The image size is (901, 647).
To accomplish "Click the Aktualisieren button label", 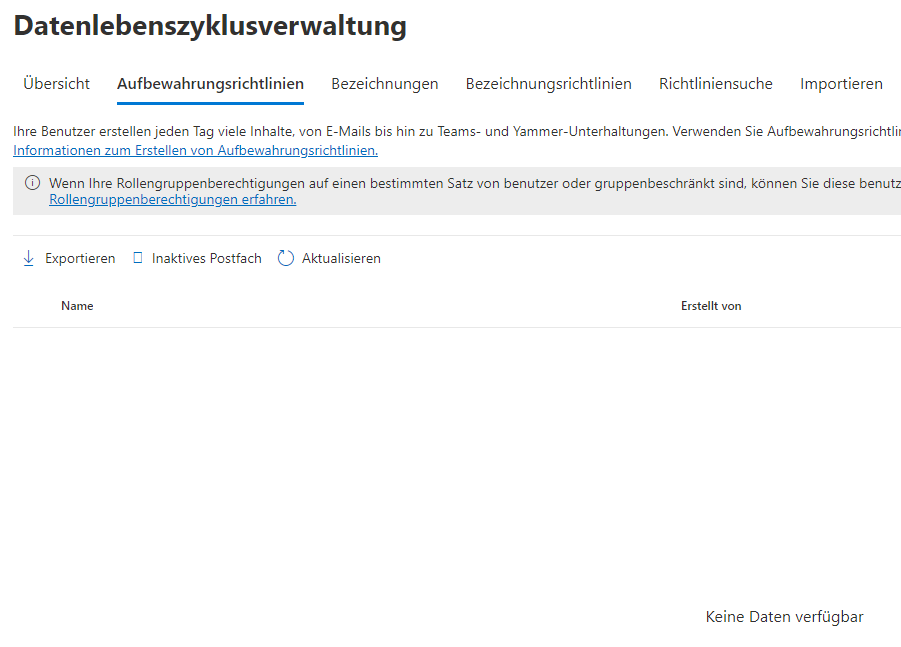I will coord(341,259).
